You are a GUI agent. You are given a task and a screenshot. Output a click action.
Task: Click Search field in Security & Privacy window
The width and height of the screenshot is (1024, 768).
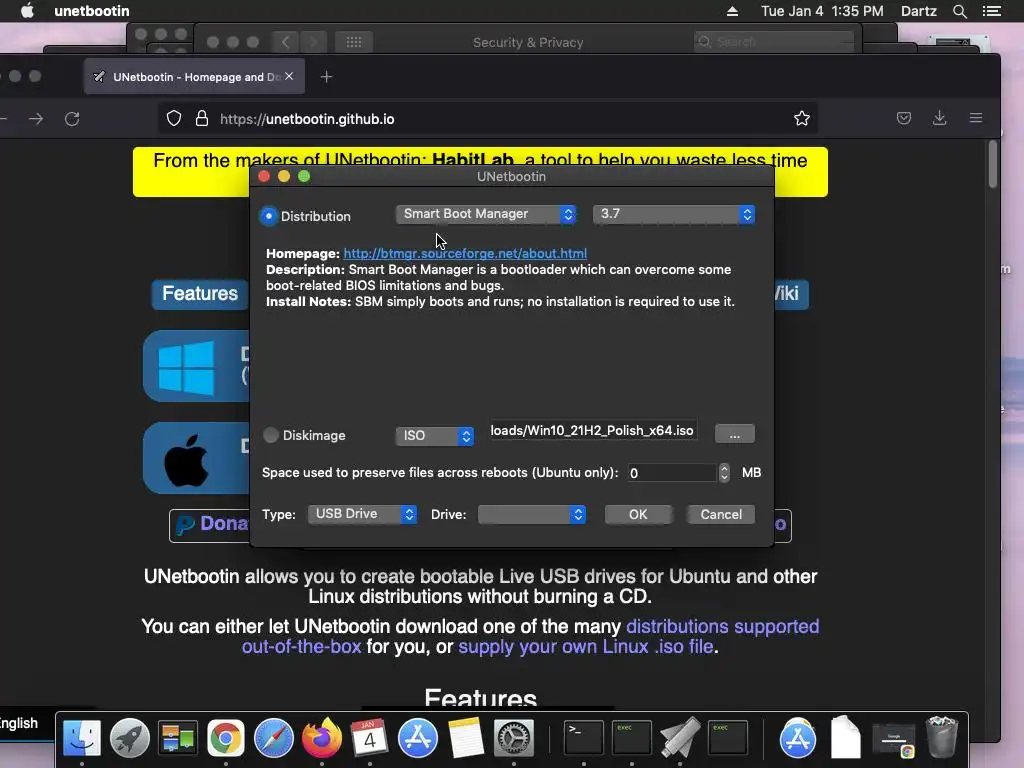click(775, 42)
